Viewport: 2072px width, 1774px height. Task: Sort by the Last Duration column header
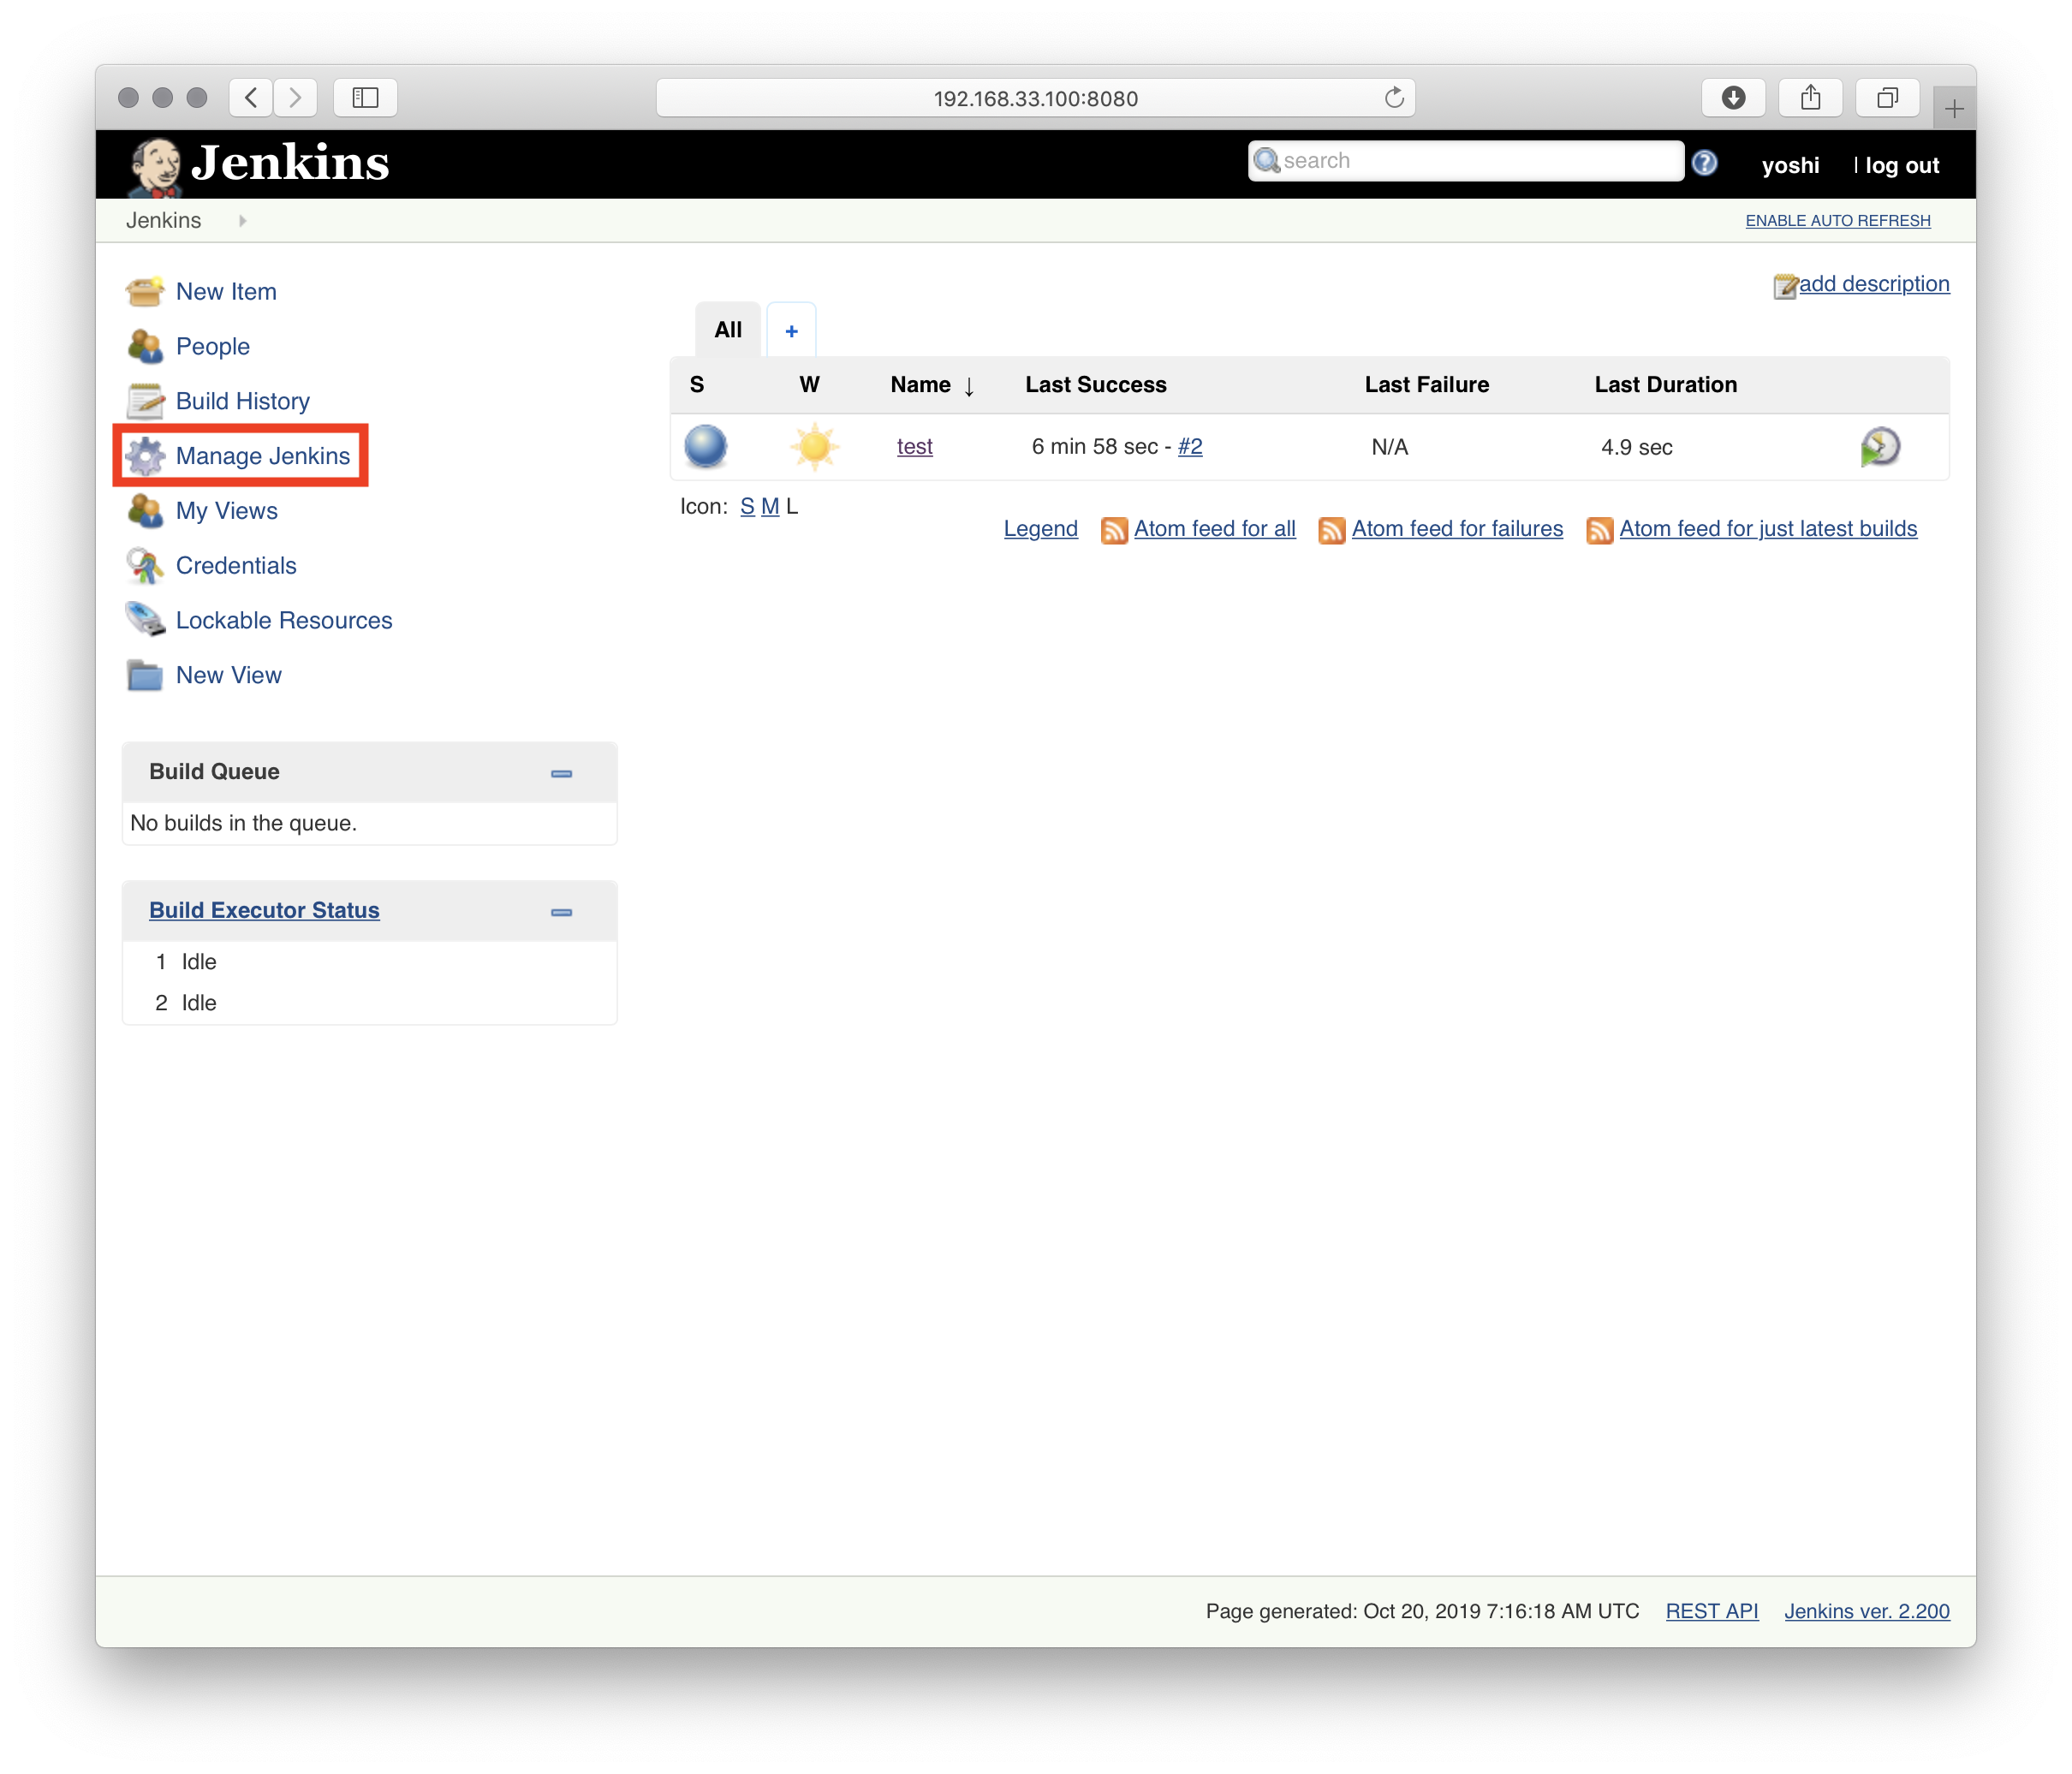(x=1666, y=385)
